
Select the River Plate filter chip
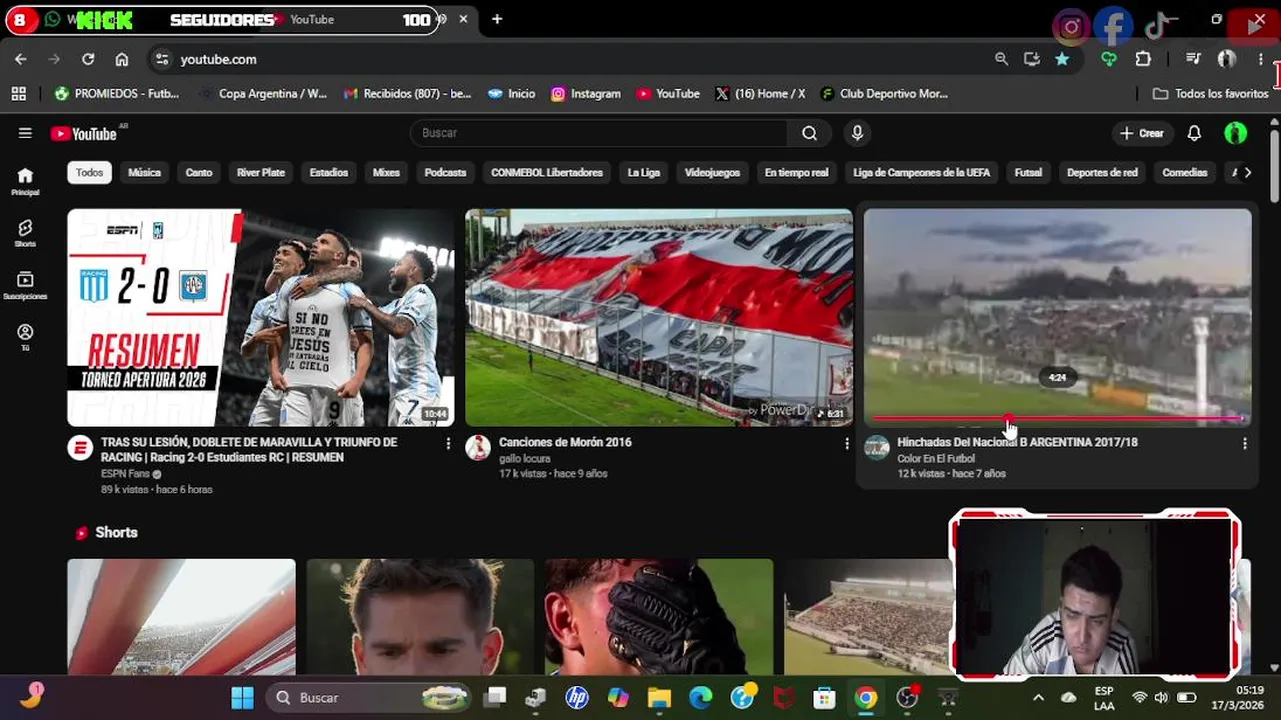coord(261,172)
